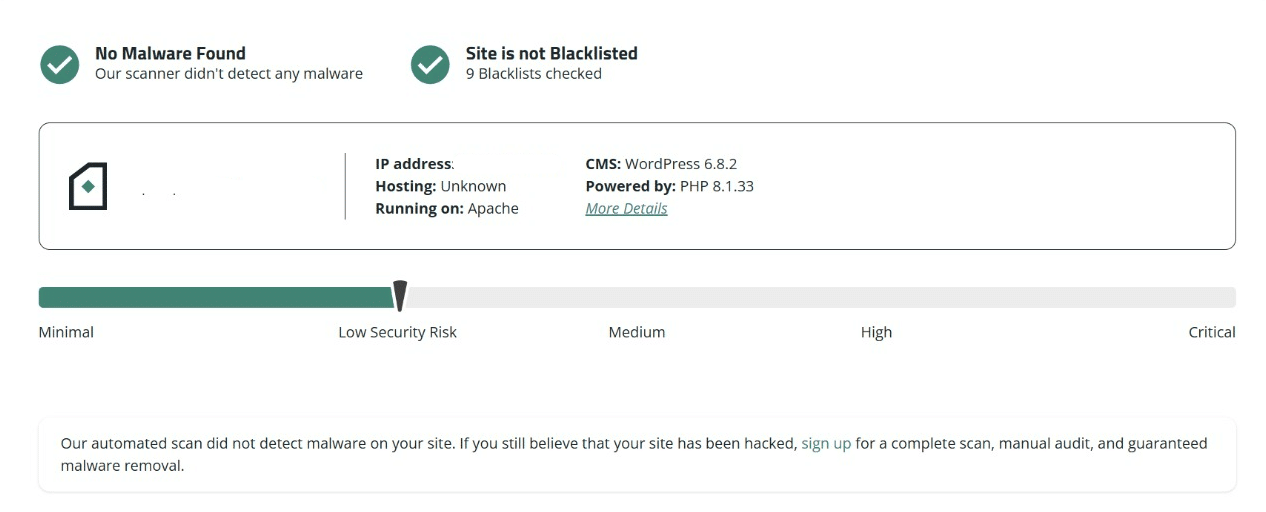Click the Hosting Unknown entry
Image resolution: width=1266 pixels, height=512 pixels.
(441, 186)
